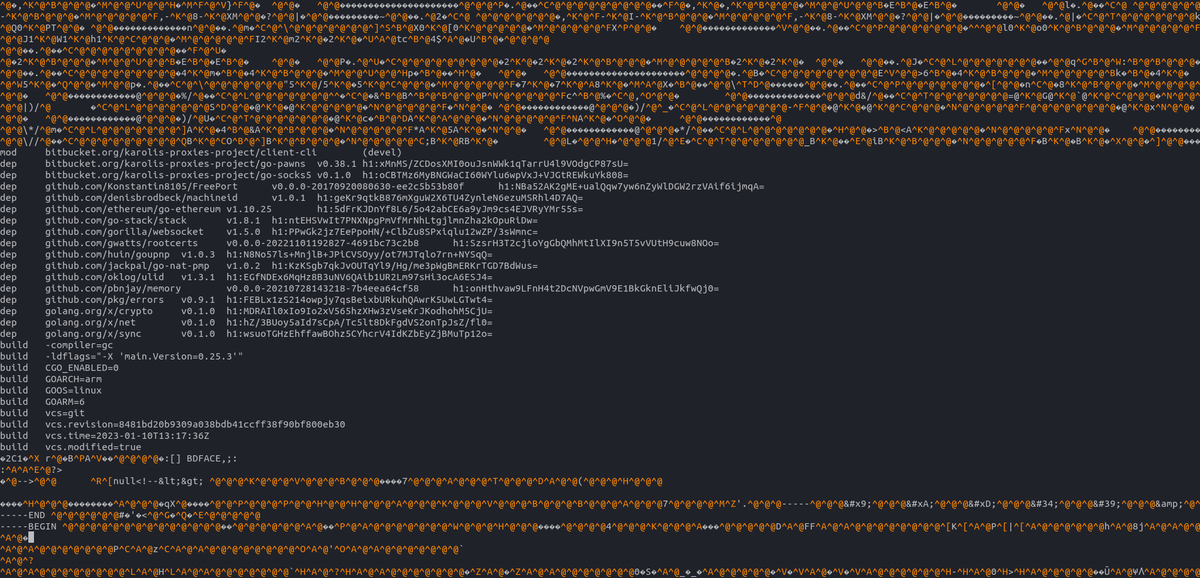Click 'GOOS=linux' build setting
The width and height of the screenshot is (1200, 578).
(74, 389)
